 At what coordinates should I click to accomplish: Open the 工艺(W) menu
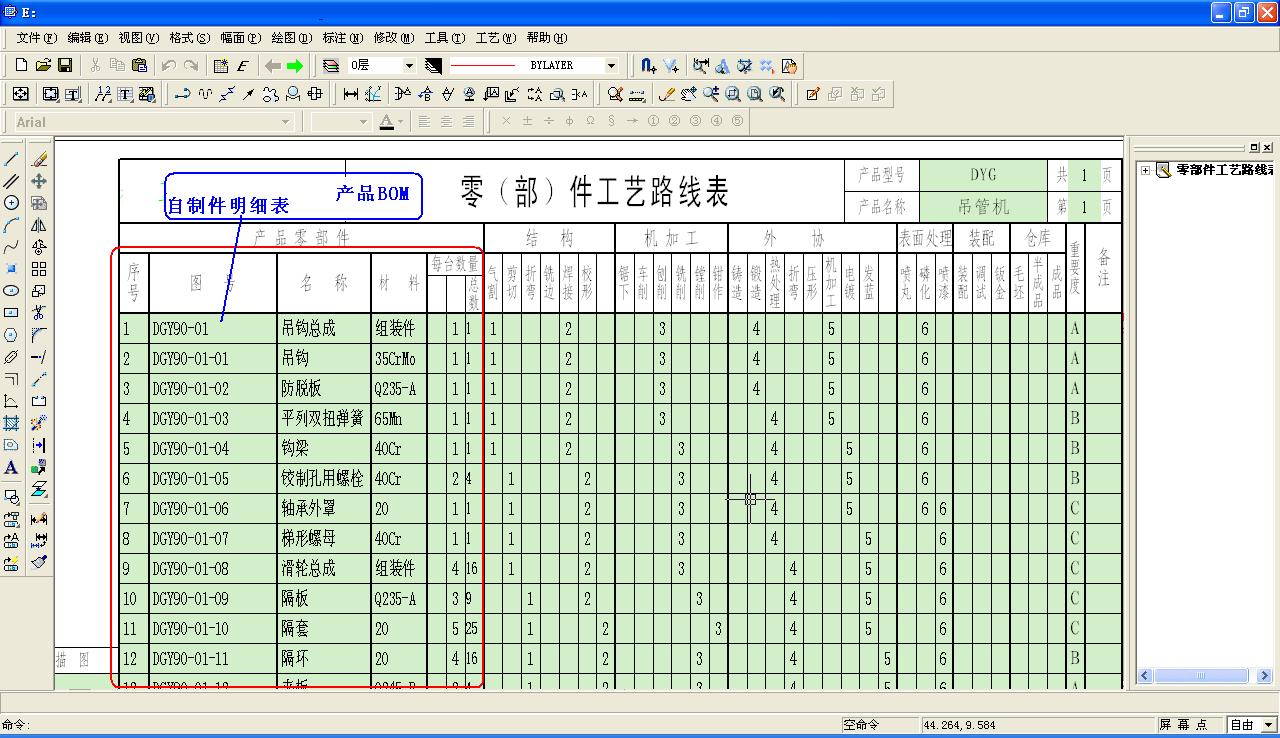(495, 38)
